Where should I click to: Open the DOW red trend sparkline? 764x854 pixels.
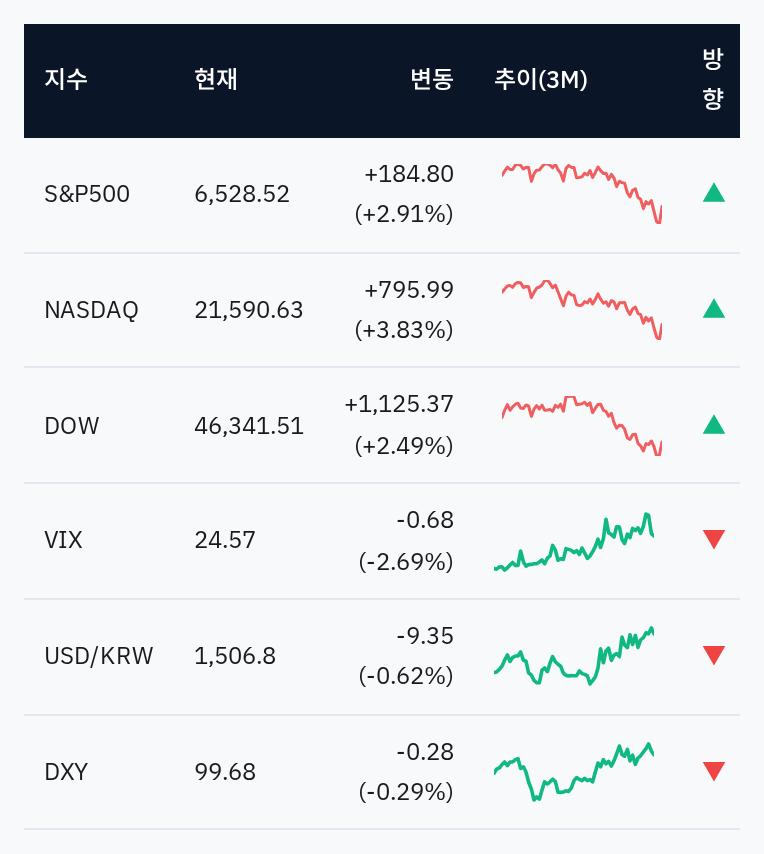tap(582, 426)
